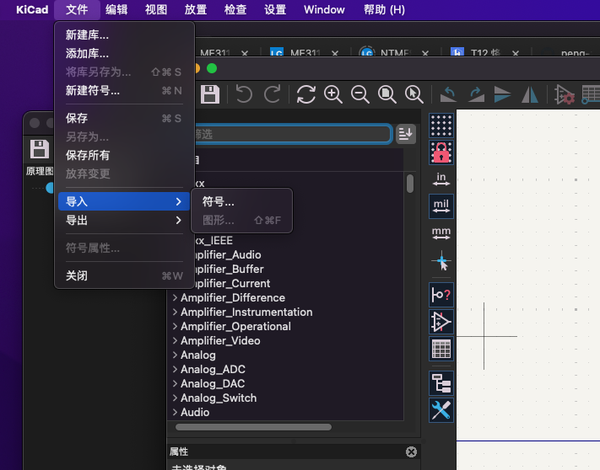
Task: Switch units to mils
Action: coord(441,206)
